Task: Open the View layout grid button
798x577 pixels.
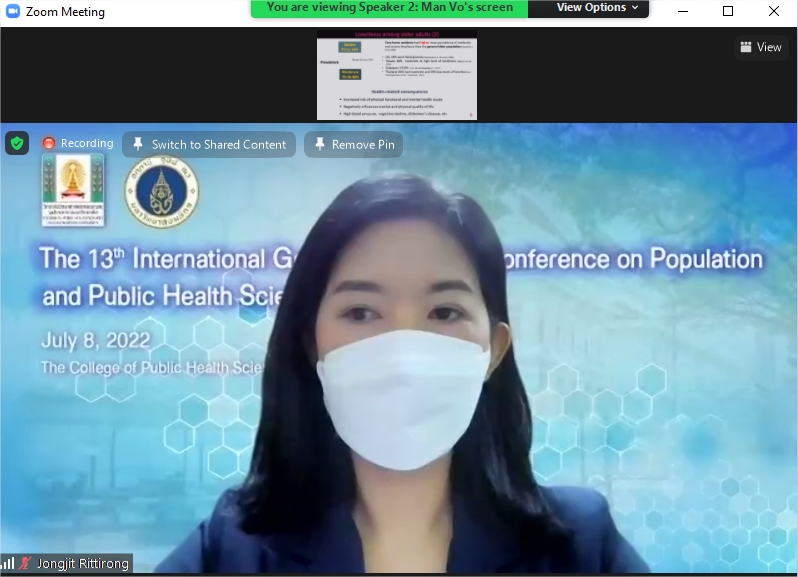Action: coord(760,47)
